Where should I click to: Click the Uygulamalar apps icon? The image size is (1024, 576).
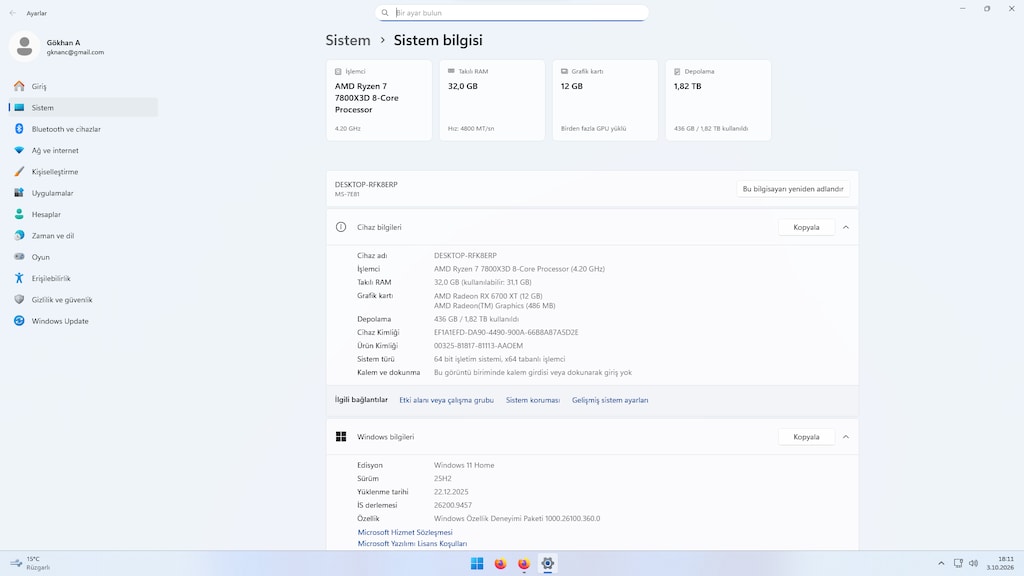click(x=19, y=193)
